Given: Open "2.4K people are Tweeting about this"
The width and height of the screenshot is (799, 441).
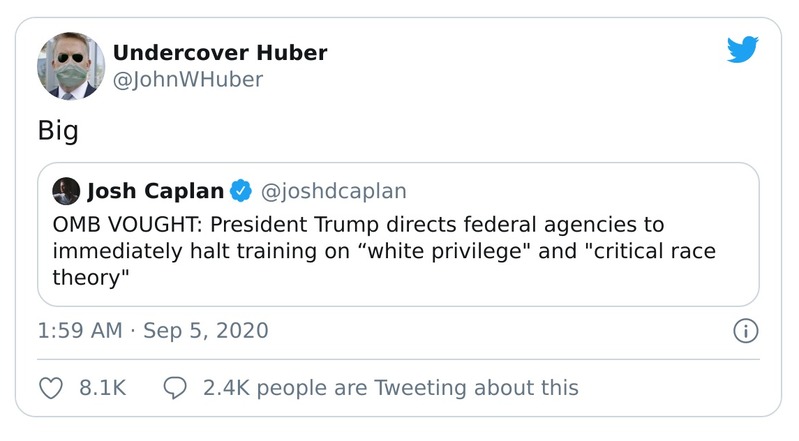Looking at the screenshot, I should [390, 387].
